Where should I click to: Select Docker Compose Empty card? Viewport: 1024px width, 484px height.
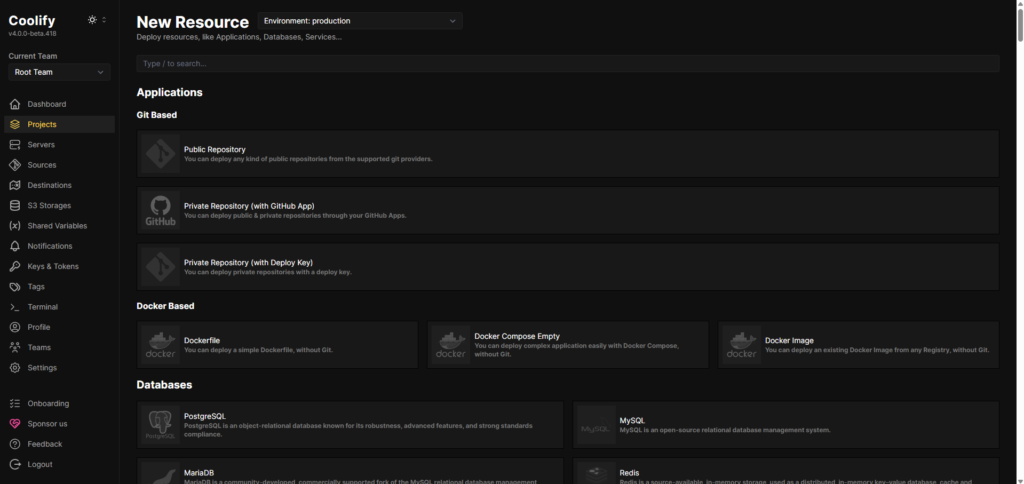tap(568, 345)
